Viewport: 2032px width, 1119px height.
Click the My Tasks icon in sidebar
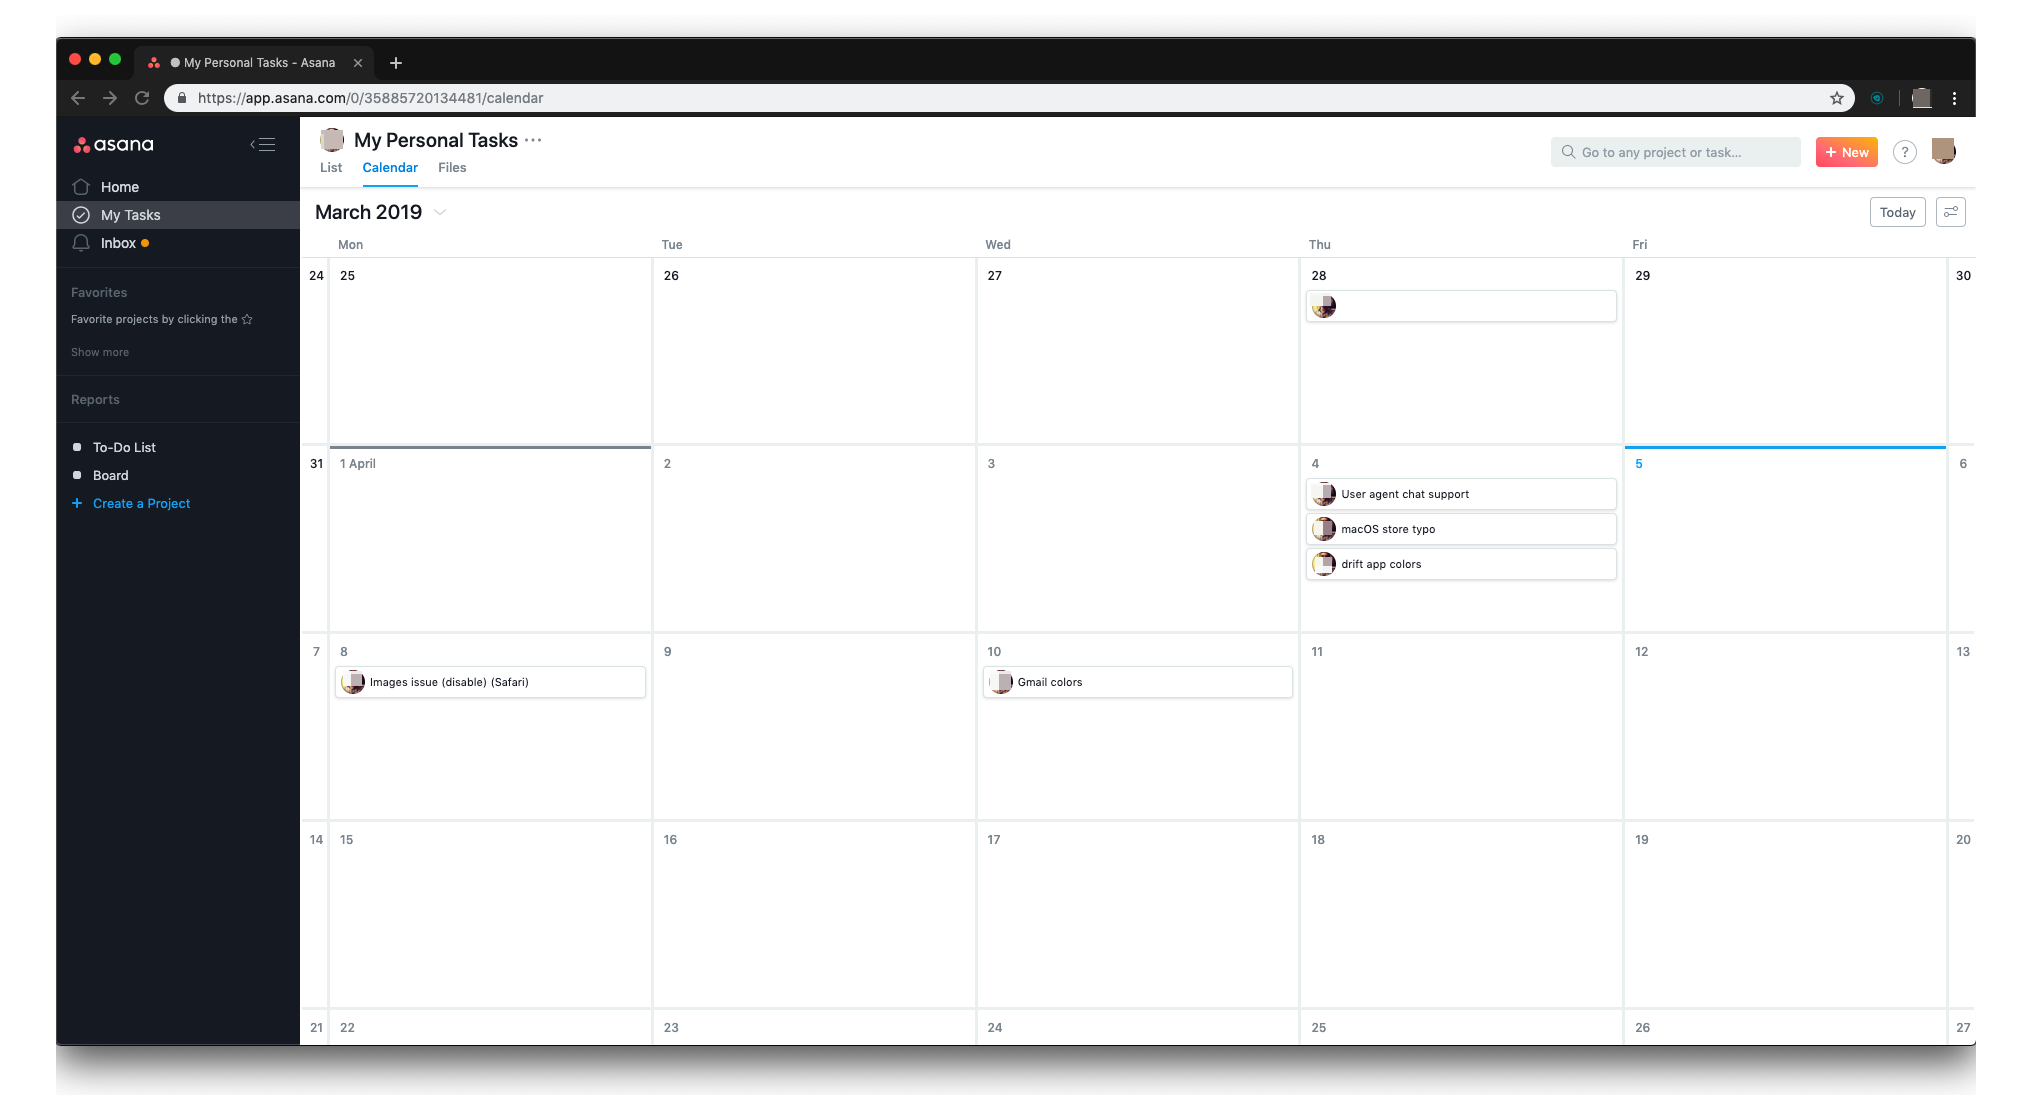coord(81,214)
